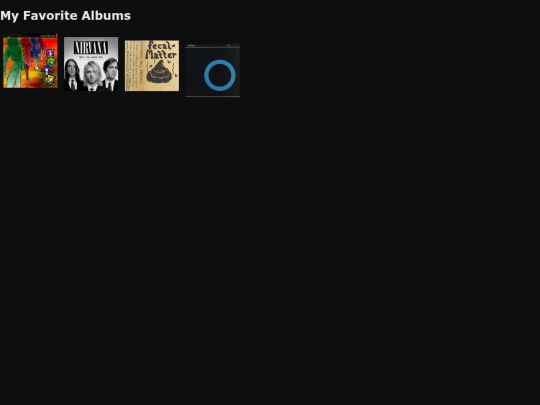Click the blue ring on the dark cover
Image resolution: width=540 pixels, height=405 pixels.
coord(220,75)
